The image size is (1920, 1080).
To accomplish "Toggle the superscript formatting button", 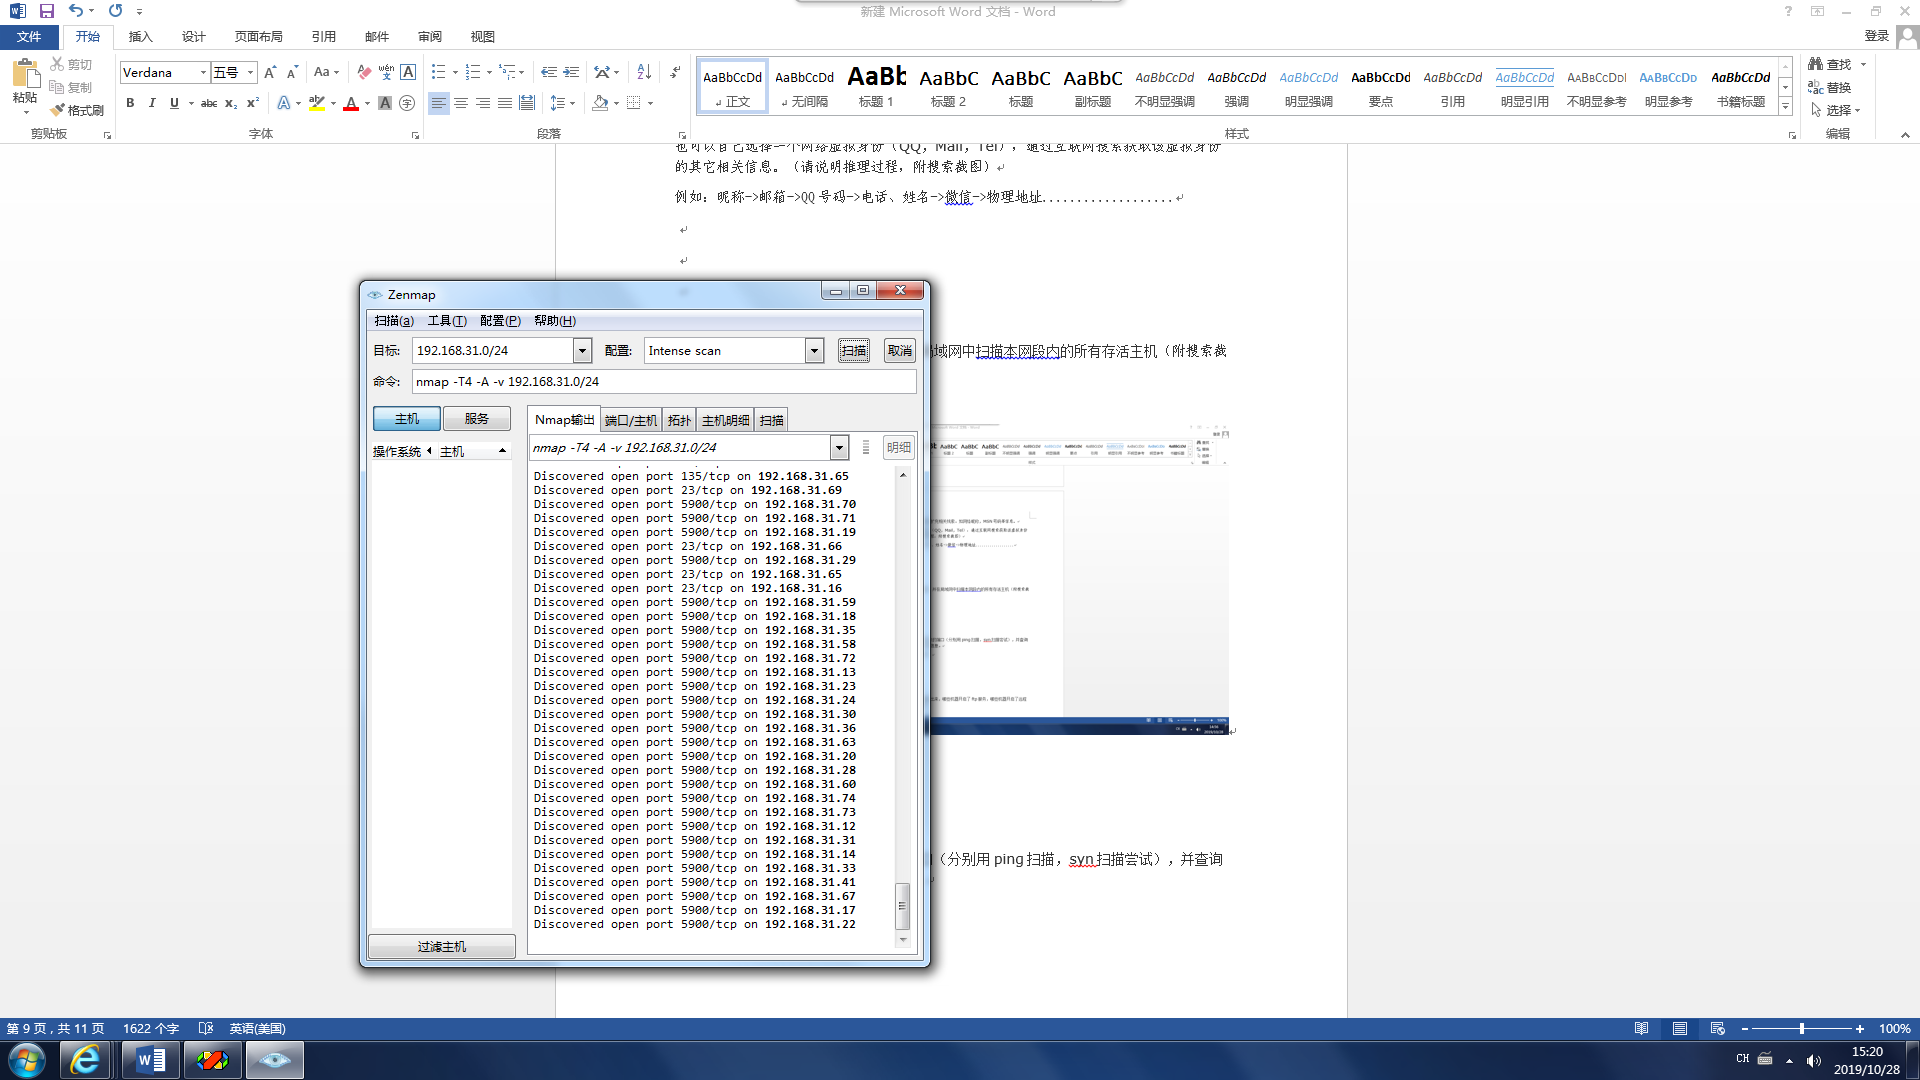I will click(x=253, y=103).
